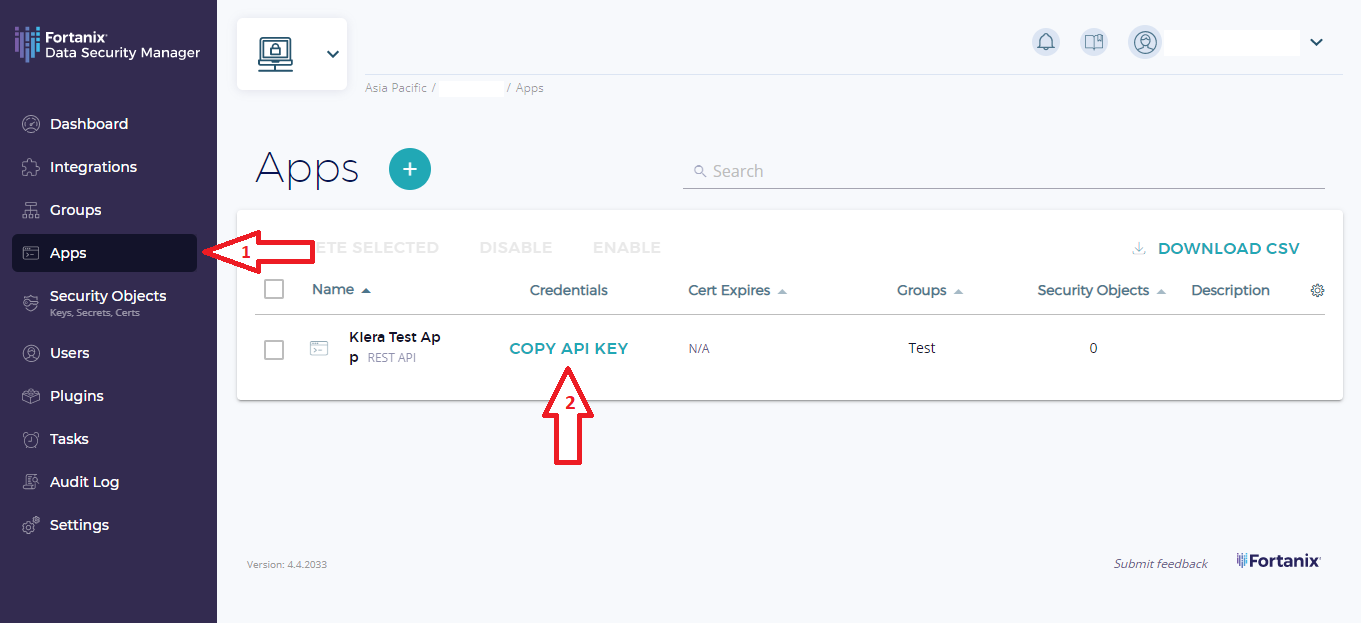Click the Apps terminal icon in sidebar
1361x623 pixels.
pyautogui.click(x=31, y=253)
